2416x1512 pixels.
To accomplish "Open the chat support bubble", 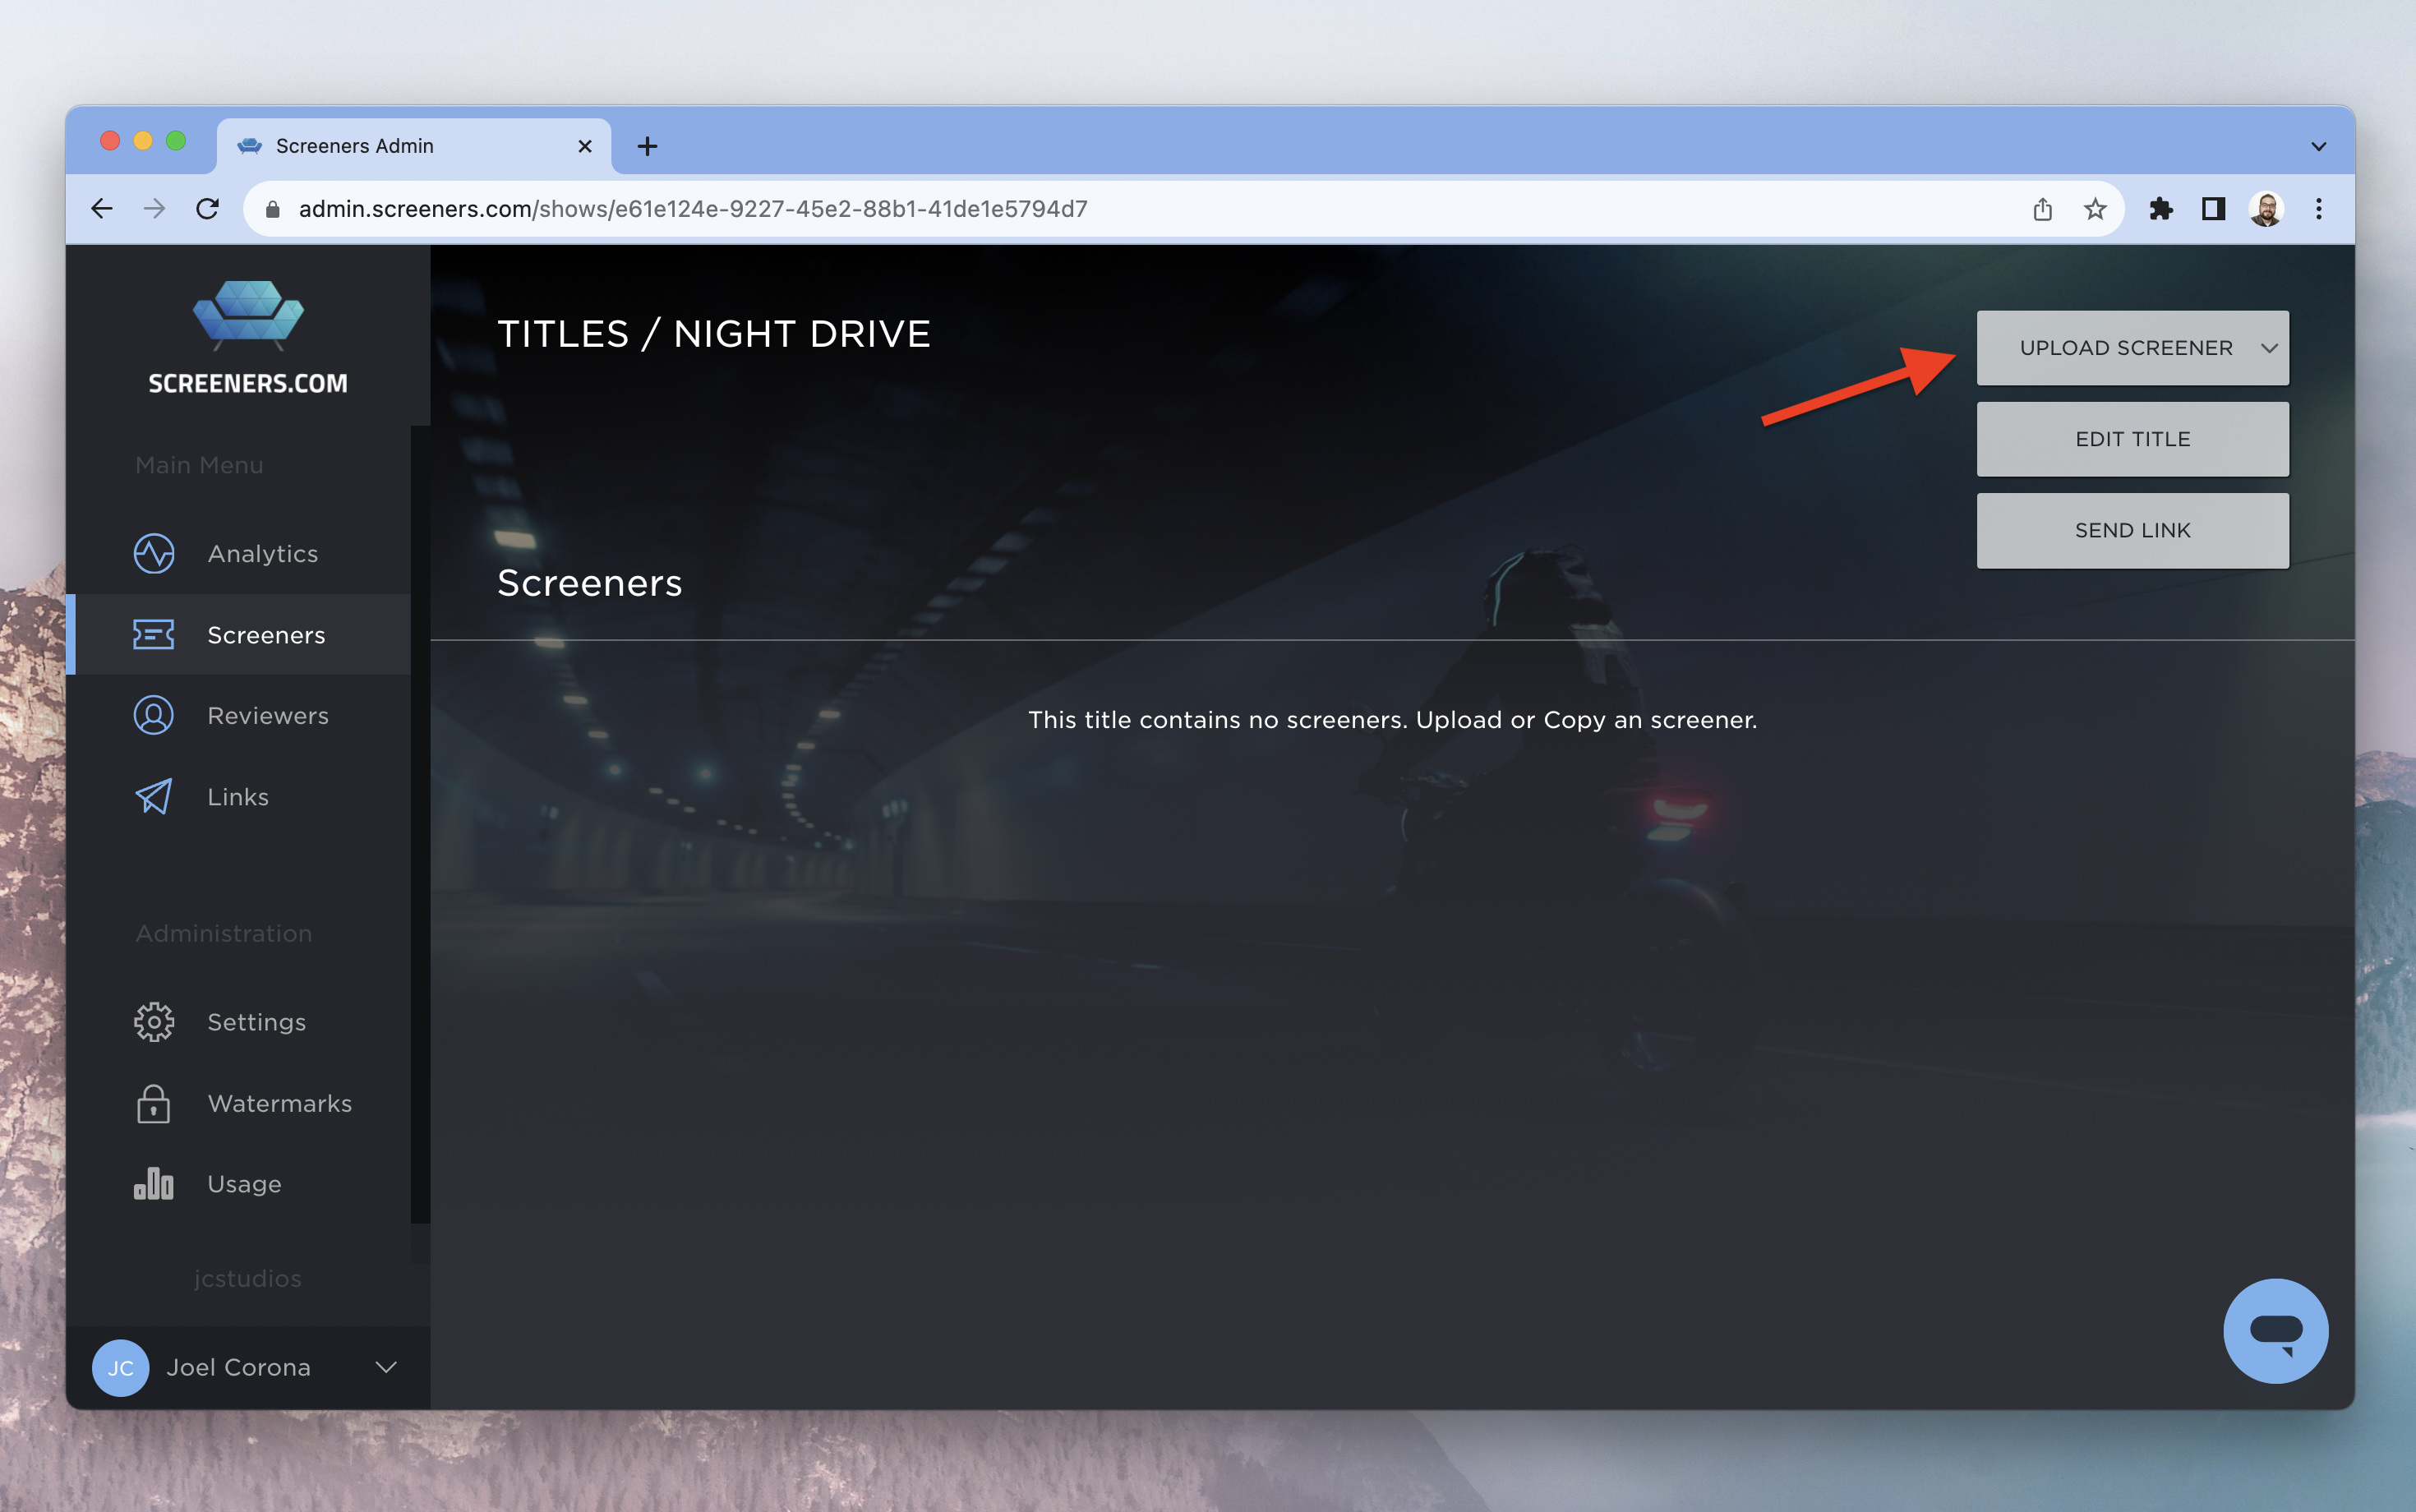I will tap(2275, 1330).
